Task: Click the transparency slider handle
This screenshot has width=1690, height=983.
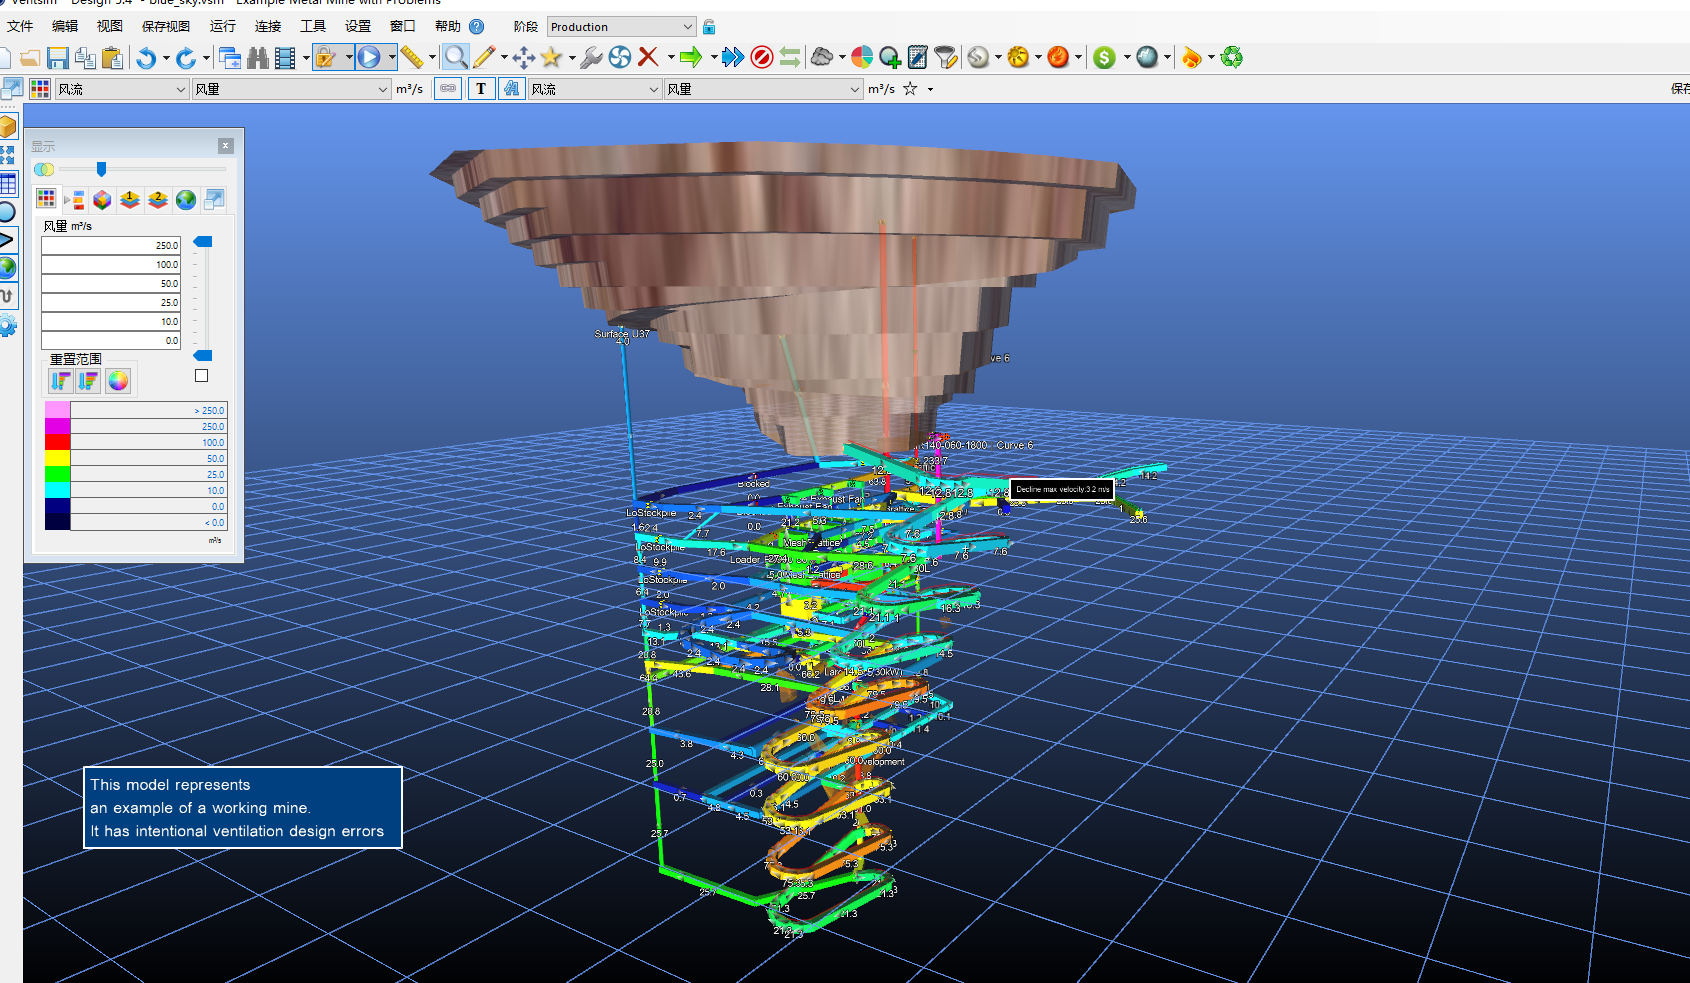Action: pyautogui.click(x=101, y=169)
